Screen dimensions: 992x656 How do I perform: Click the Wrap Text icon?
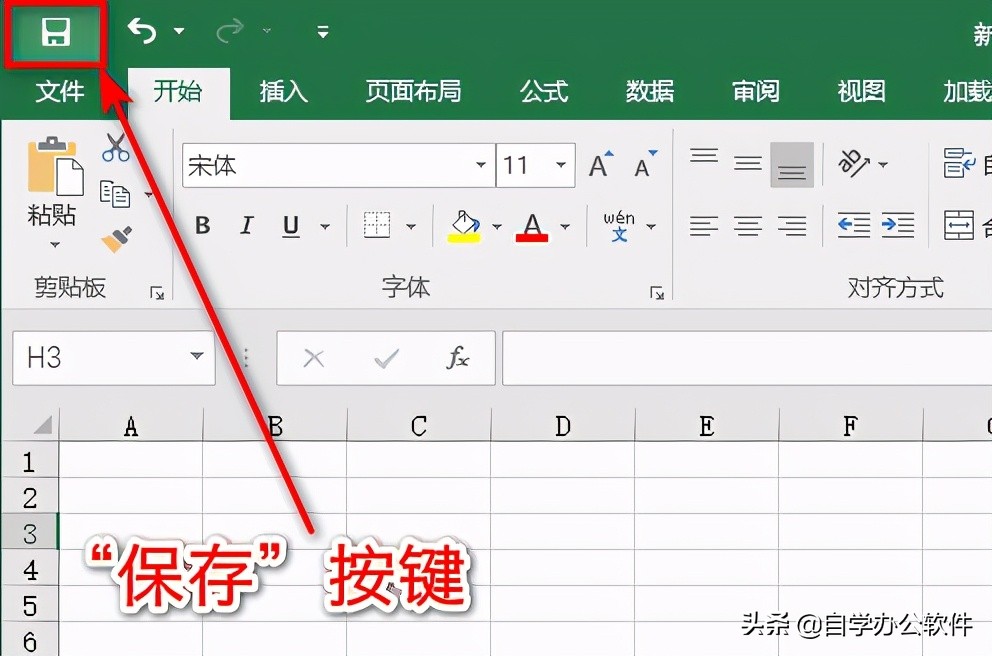click(x=959, y=163)
